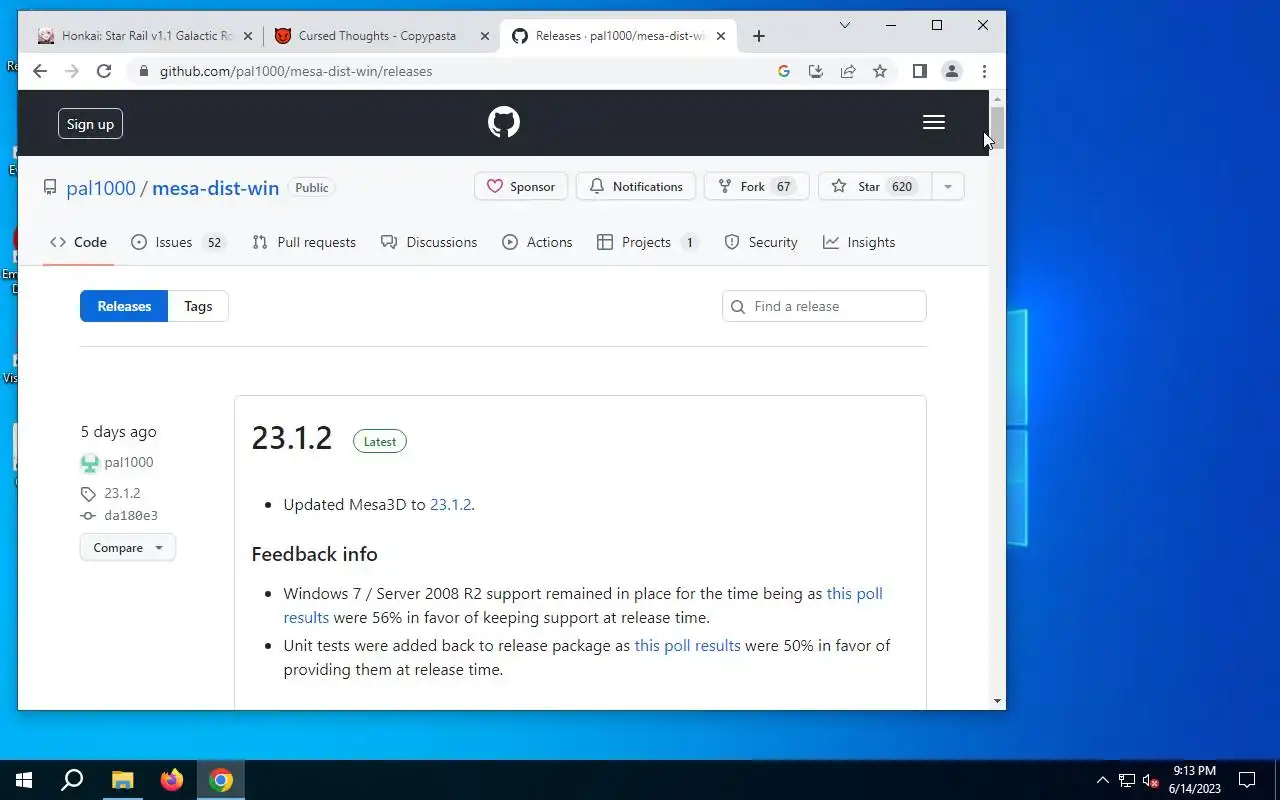This screenshot has height=800, width=1280.
Task: Open the Chrome three-dot menu
Action: (x=984, y=71)
